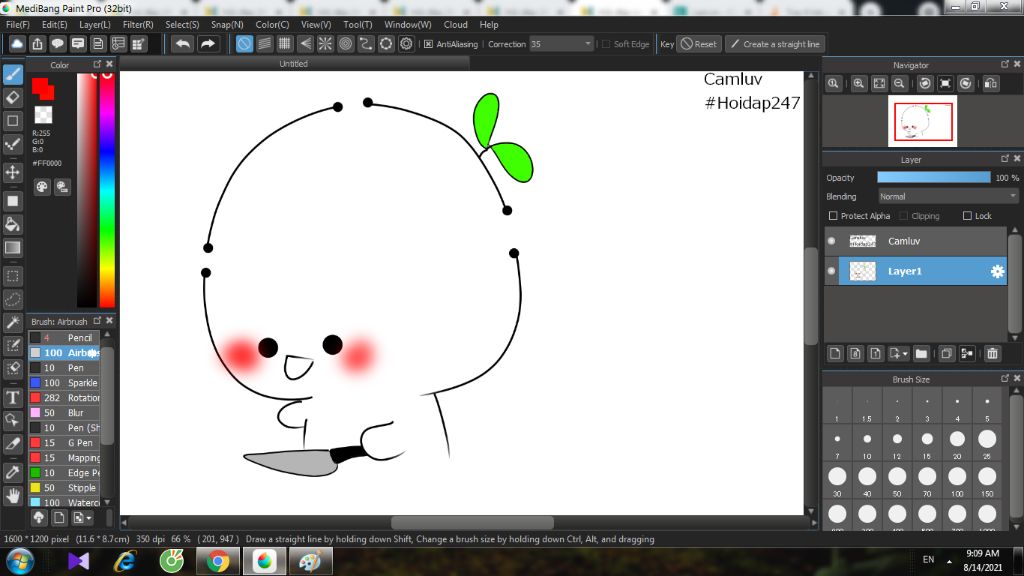
Task: Click the Navigator flip view icon
Action: coord(991,84)
